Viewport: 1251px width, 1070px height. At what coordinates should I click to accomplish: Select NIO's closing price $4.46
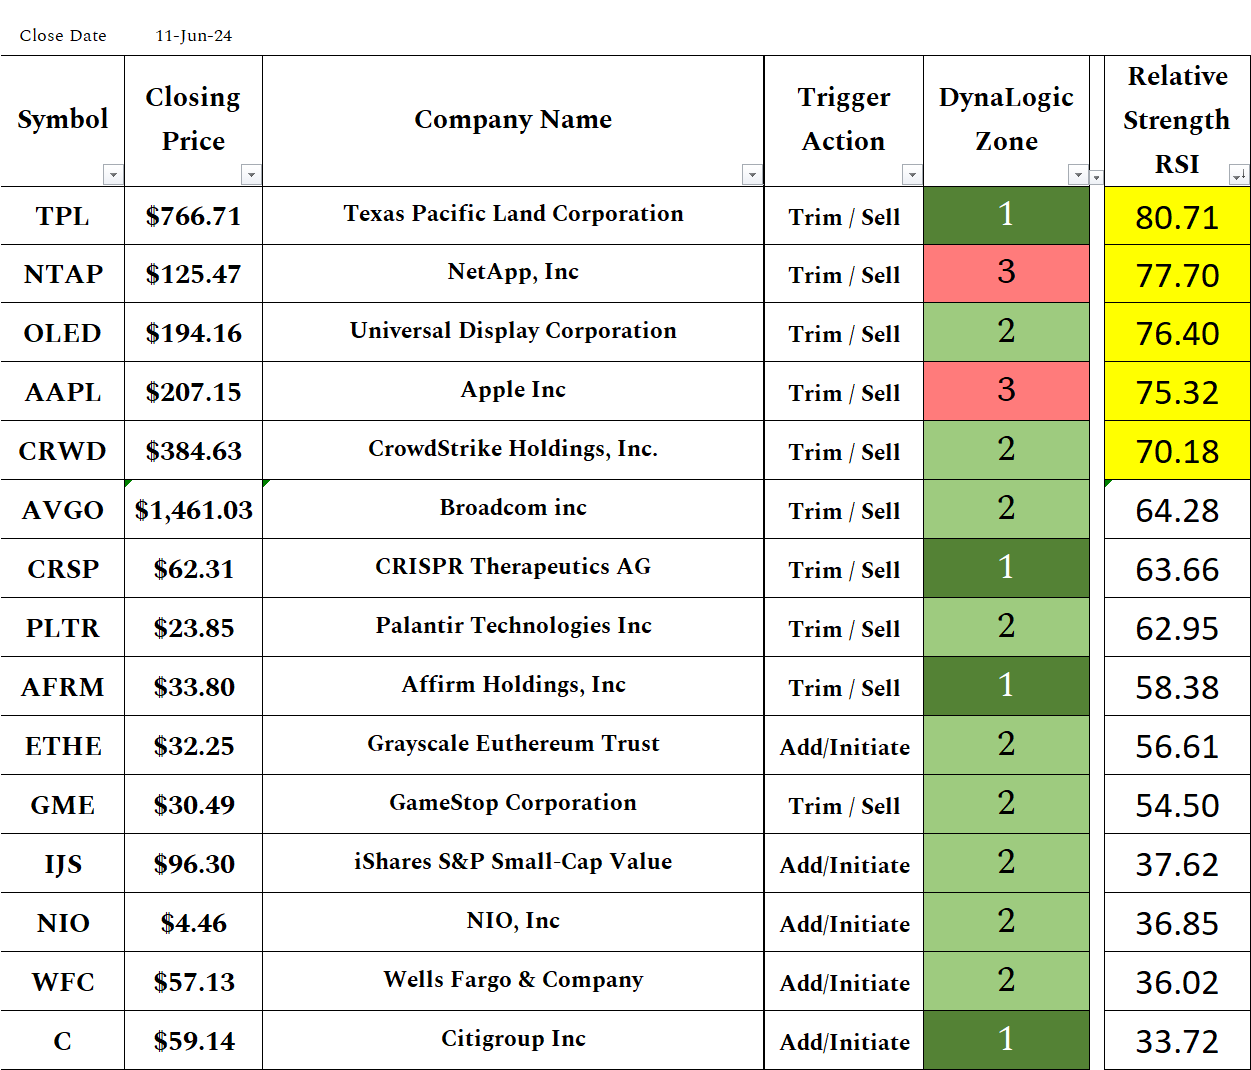(192, 922)
